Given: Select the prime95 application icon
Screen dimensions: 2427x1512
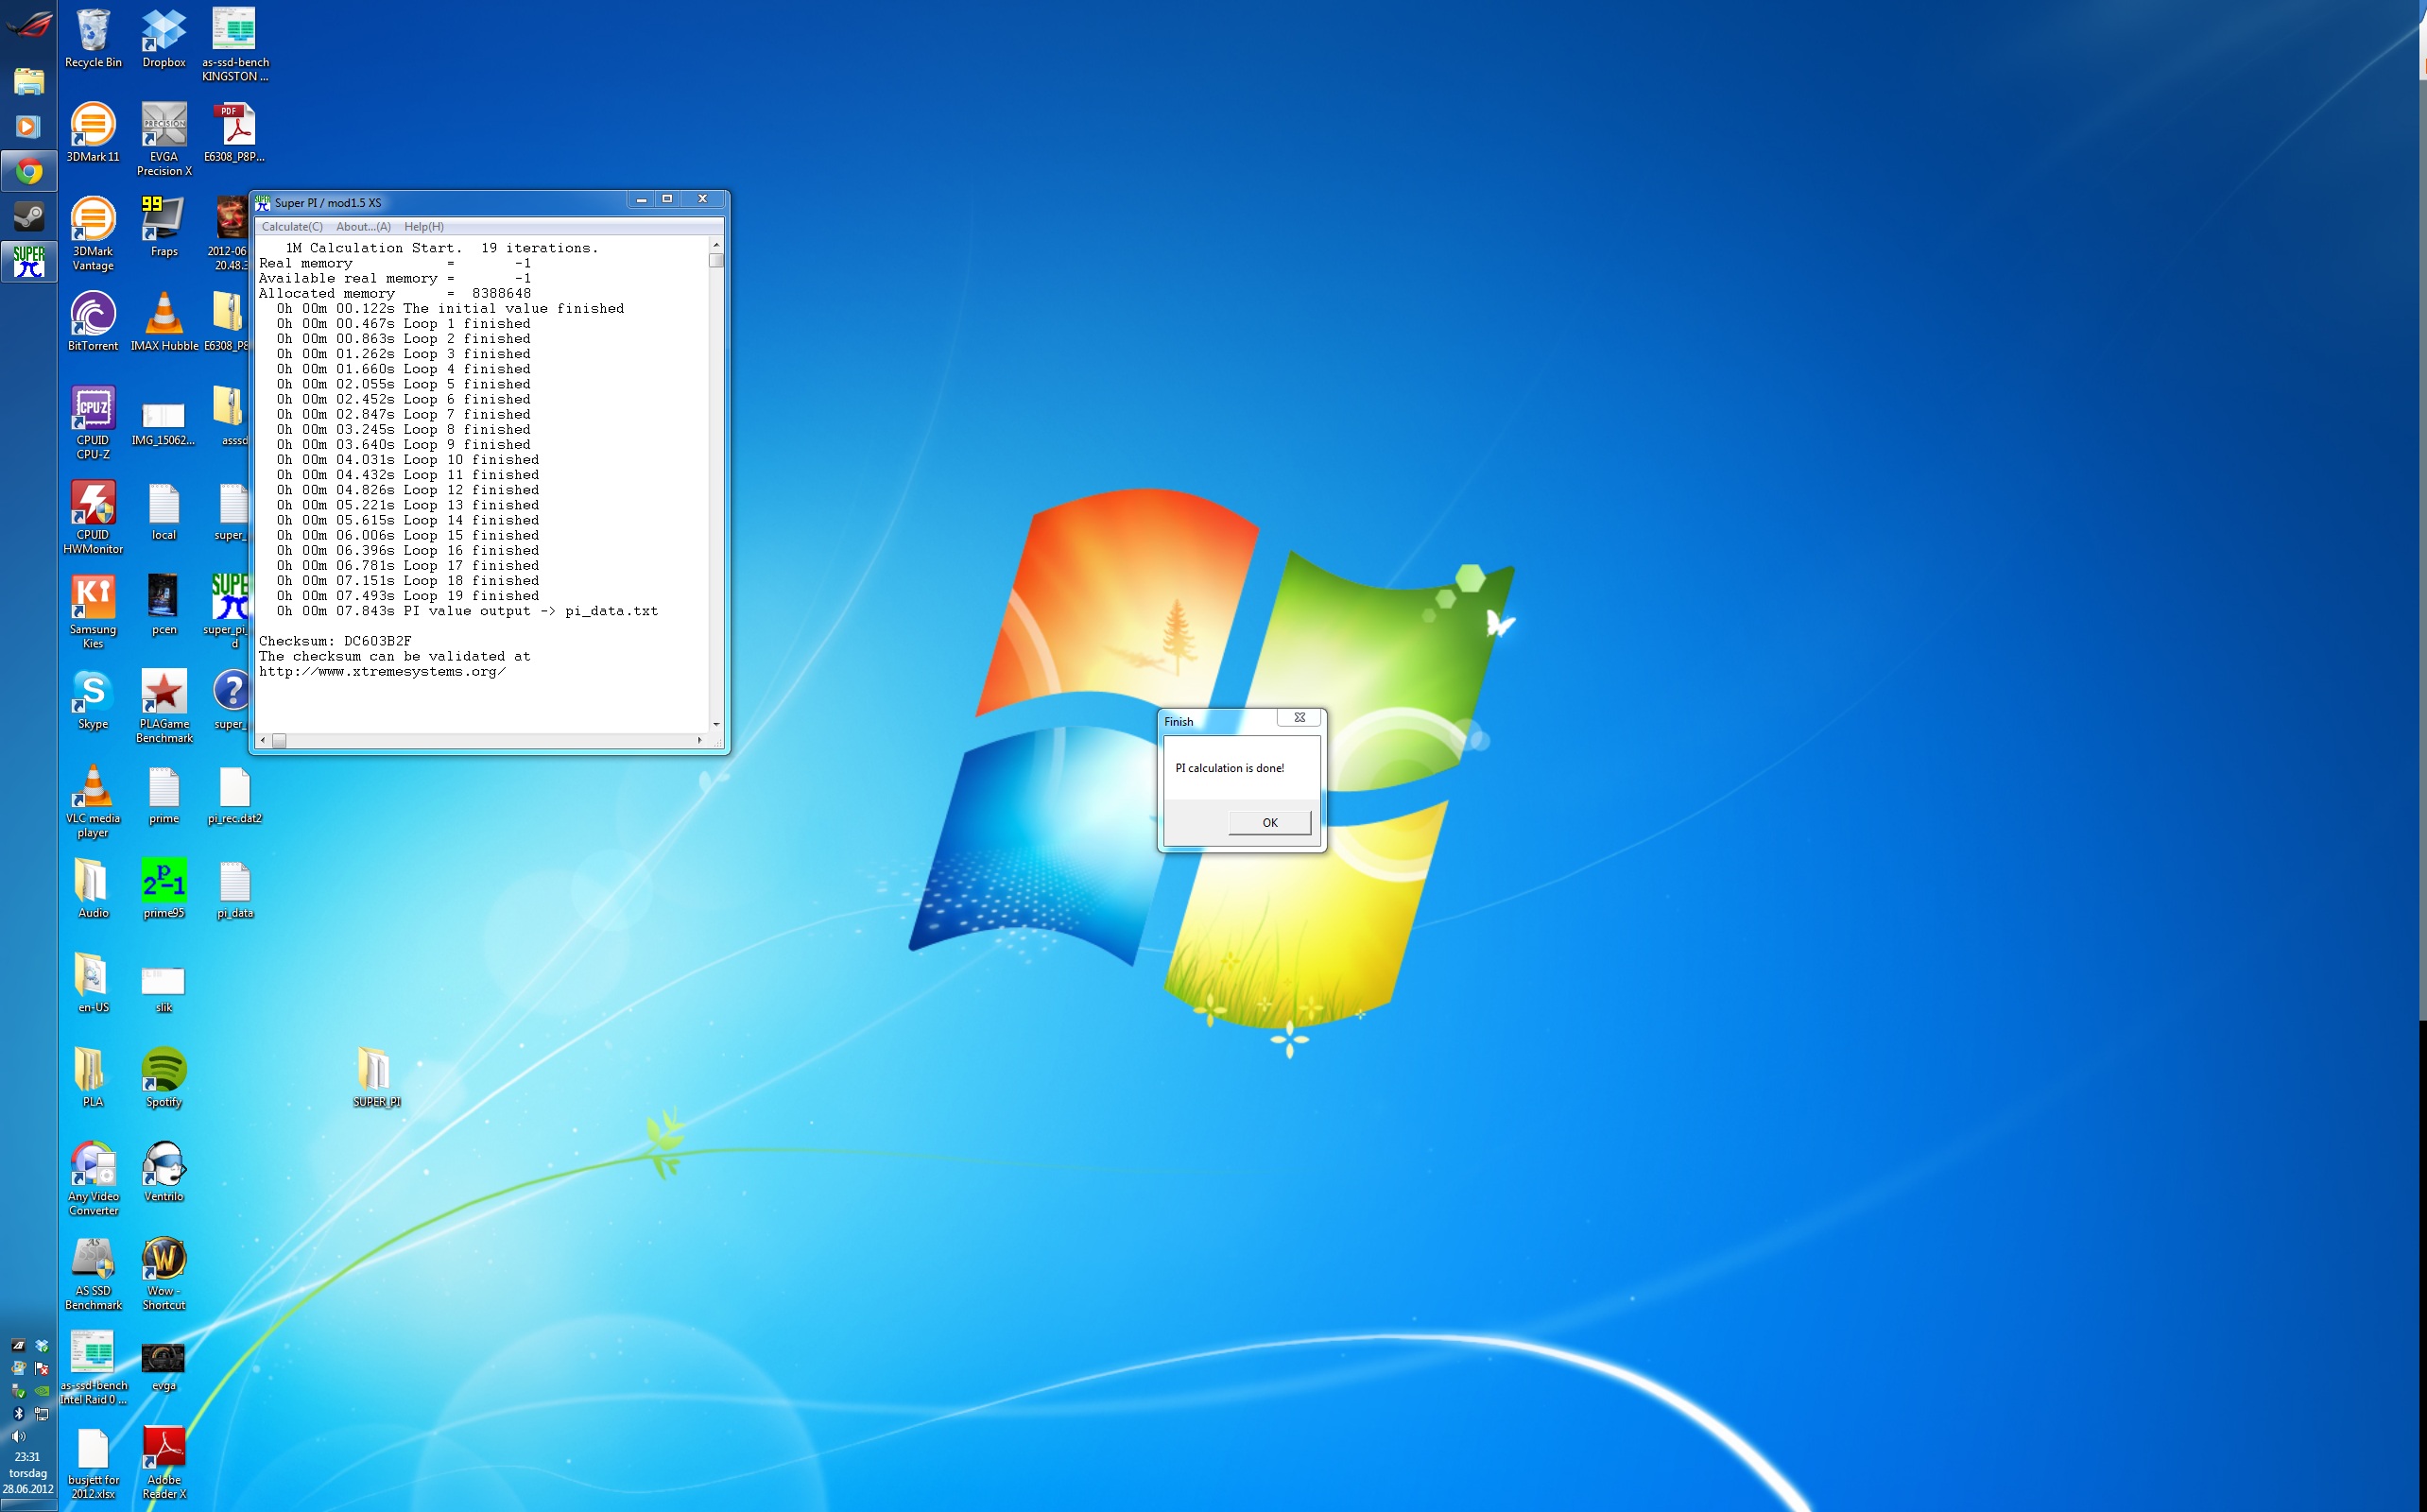Looking at the screenshot, I should (x=164, y=889).
